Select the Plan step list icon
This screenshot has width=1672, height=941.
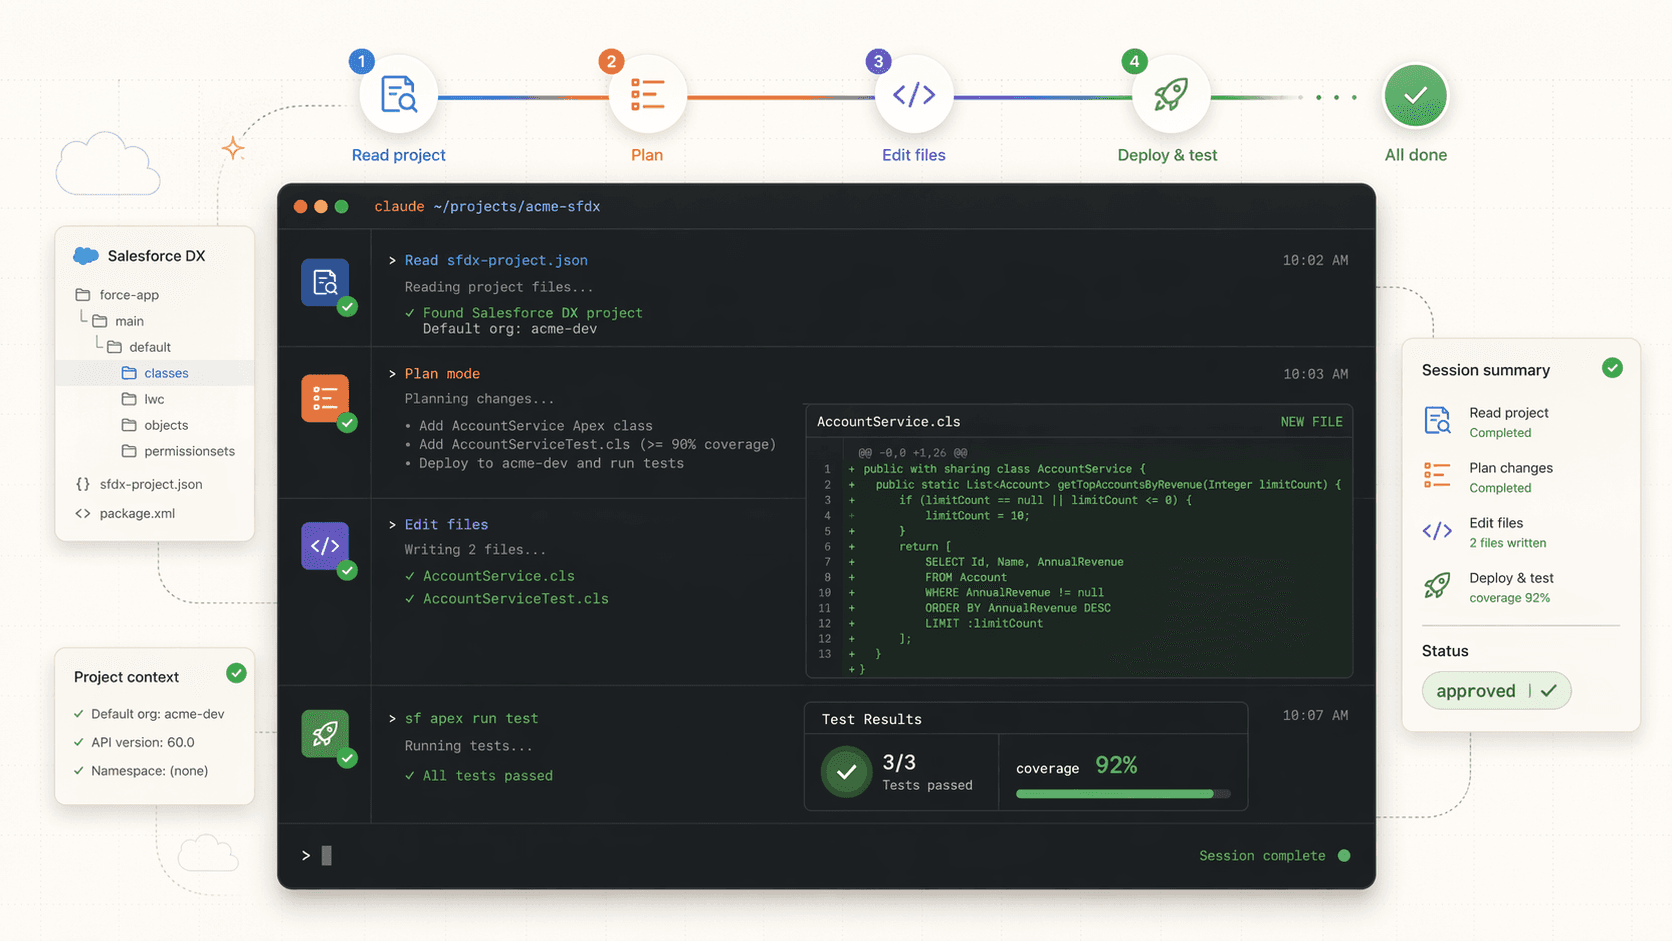click(x=647, y=95)
